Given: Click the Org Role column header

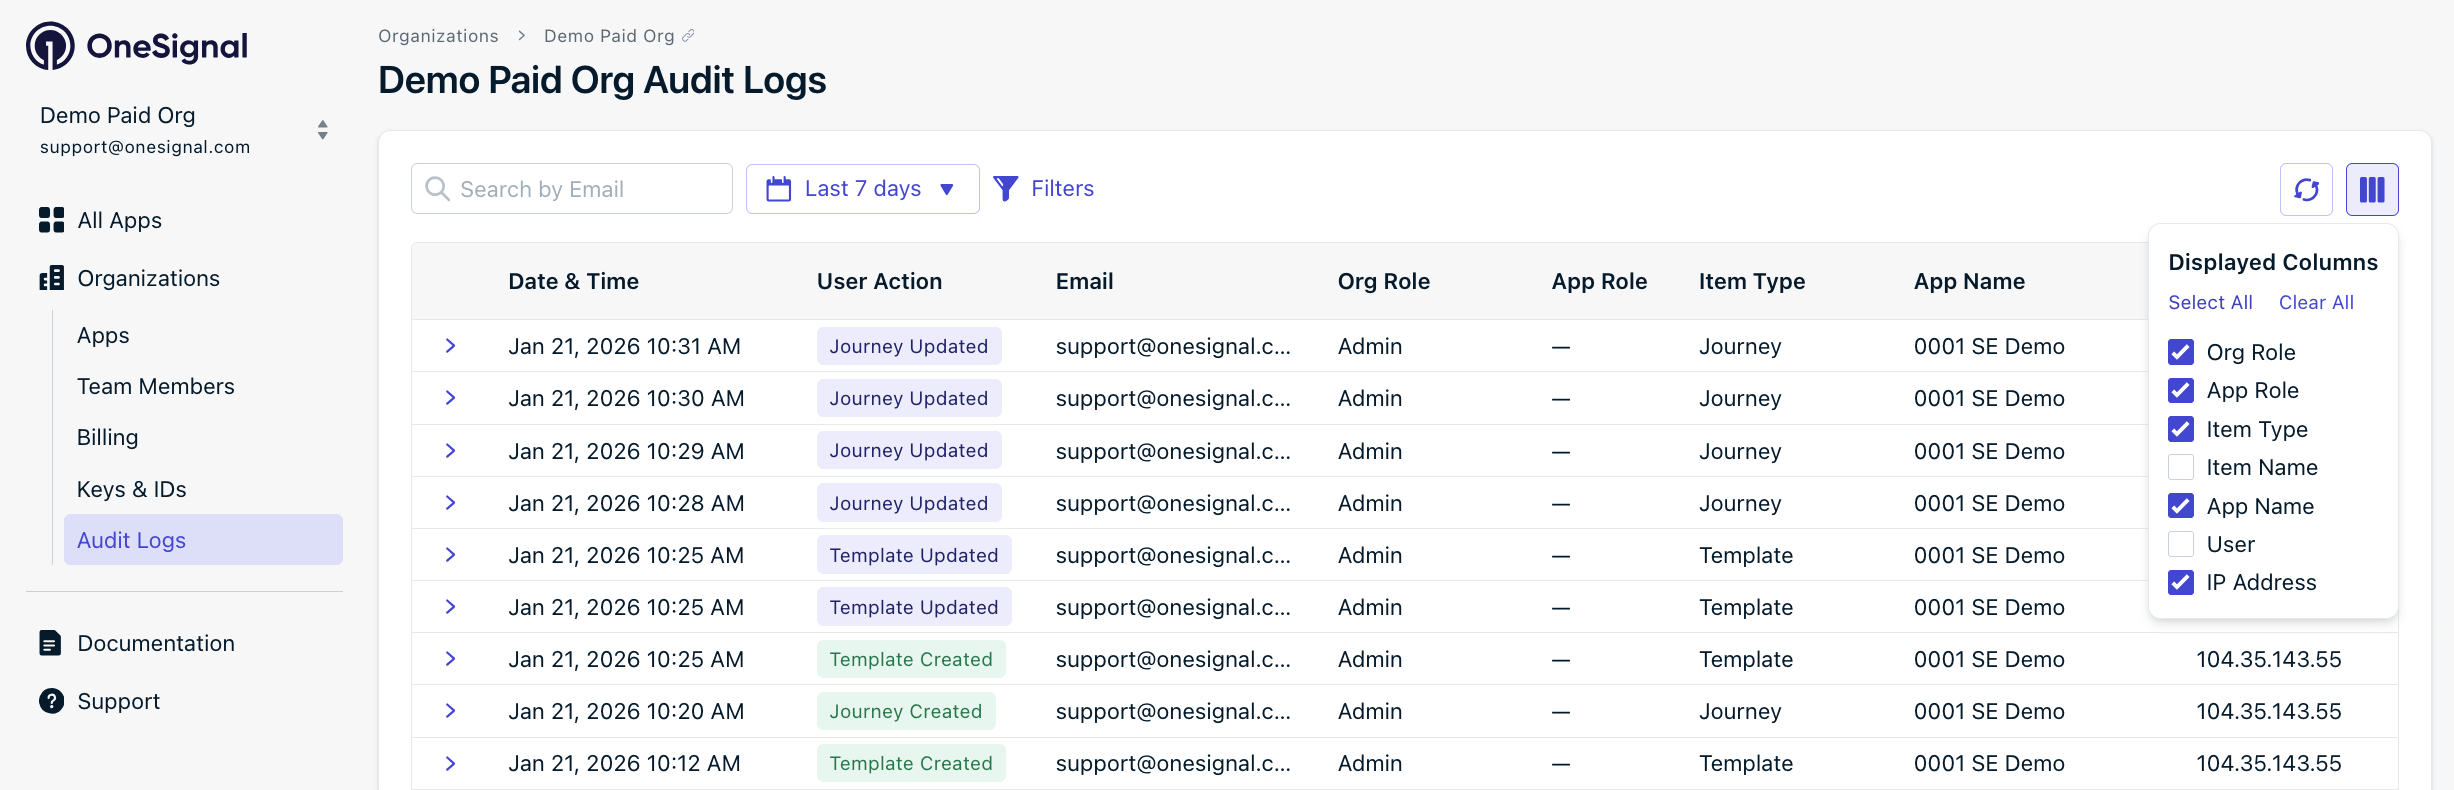Looking at the screenshot, I should (x=1383, y=281).
